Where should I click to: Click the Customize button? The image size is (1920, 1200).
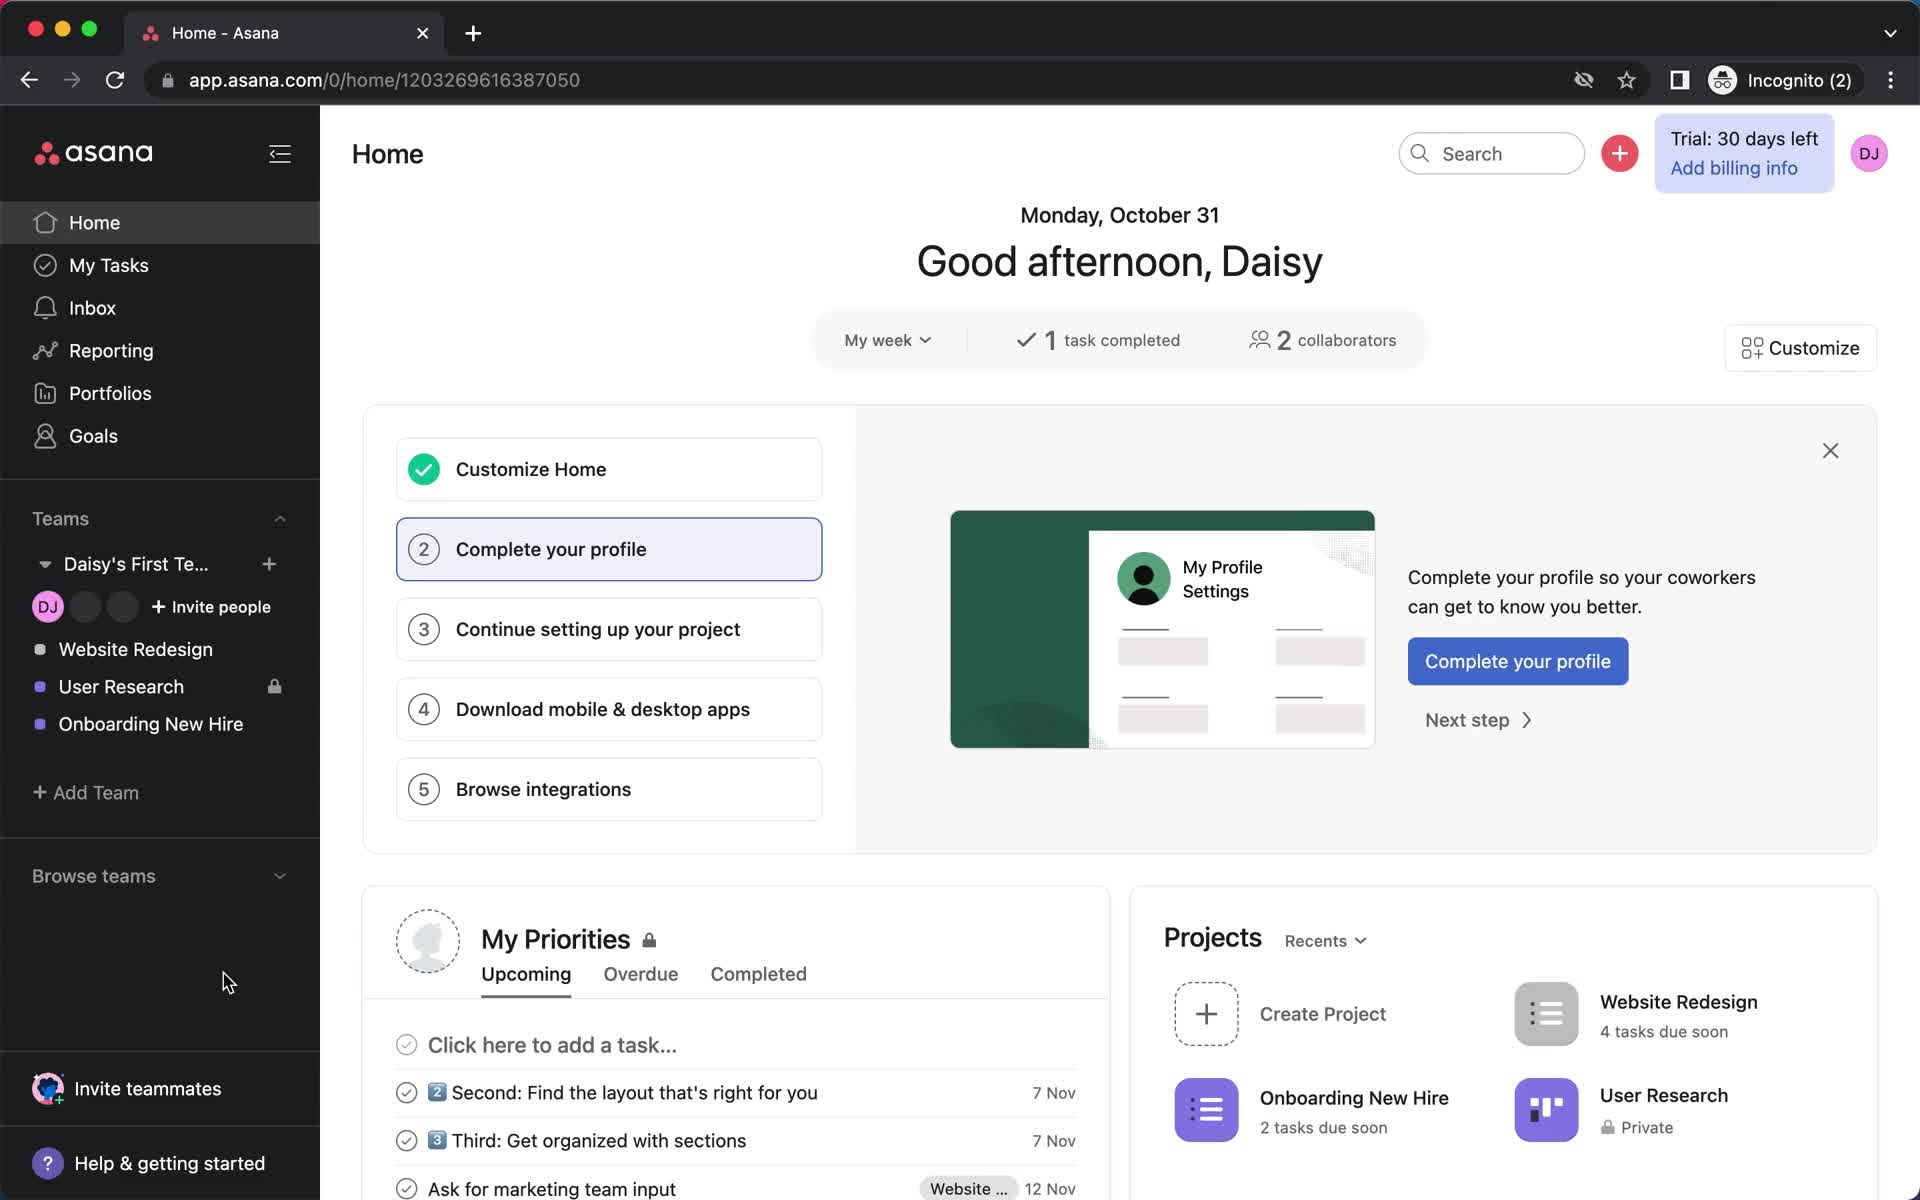click(x=1800, y=348)
